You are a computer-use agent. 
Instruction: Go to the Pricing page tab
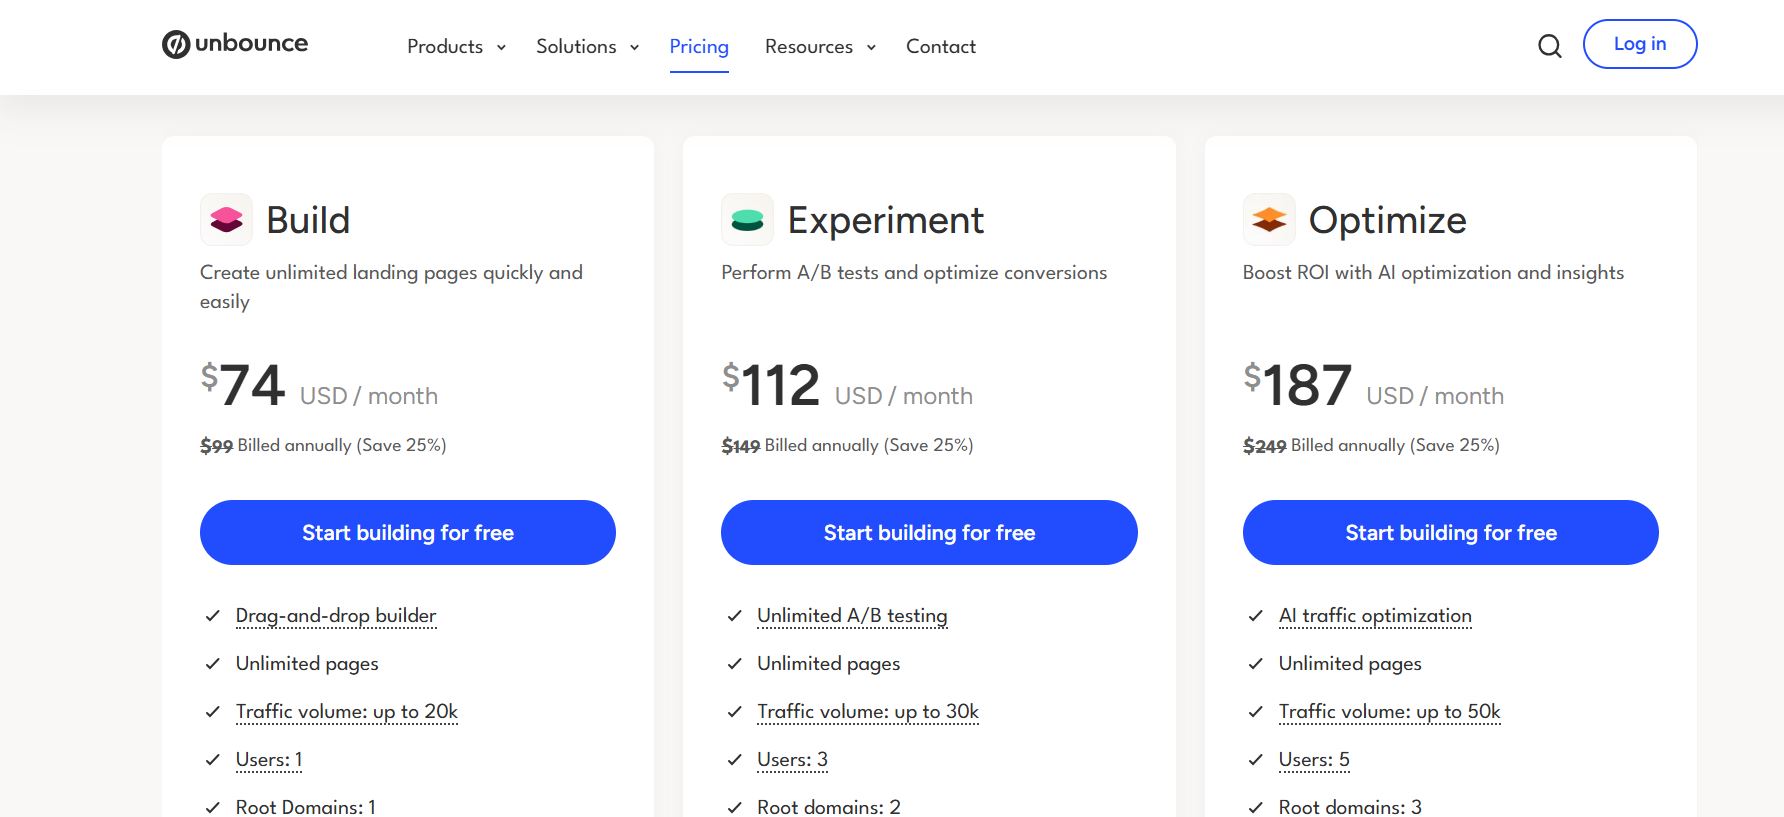pyautogui.click(x=699, y=47)
